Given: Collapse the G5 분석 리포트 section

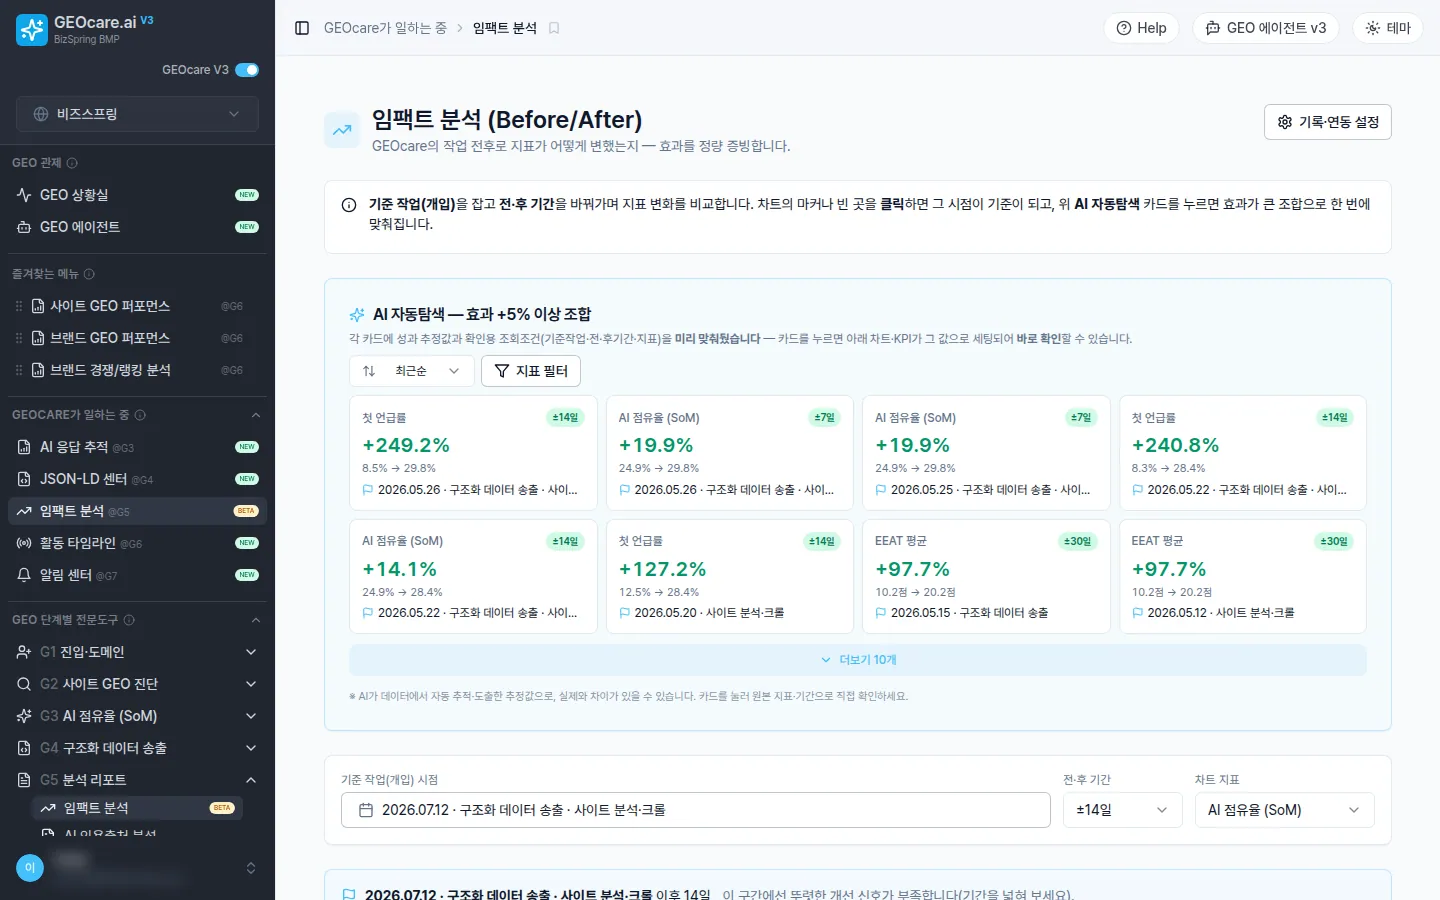Looking at the screenshot, I should coord(137,780).
